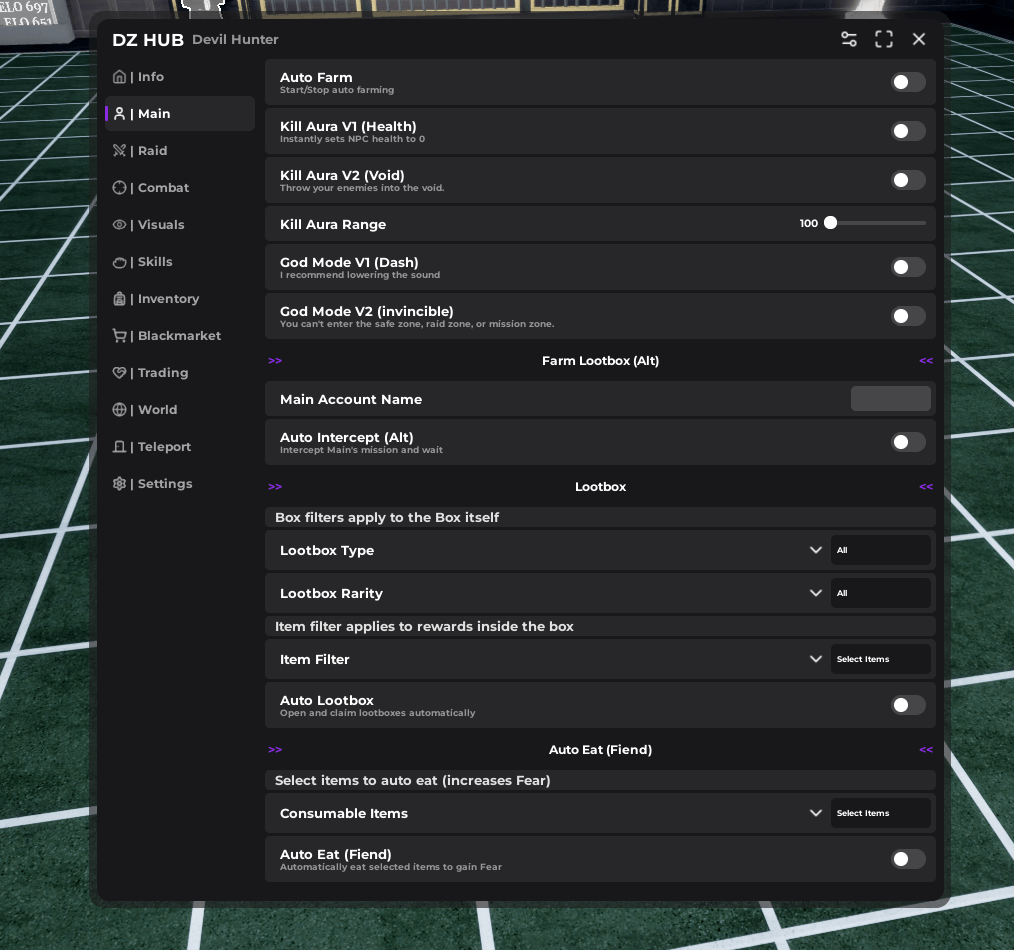The image size is (1014, 950).
Task: Click the crosshair Combat icon
Action: [x=119, y=188]
